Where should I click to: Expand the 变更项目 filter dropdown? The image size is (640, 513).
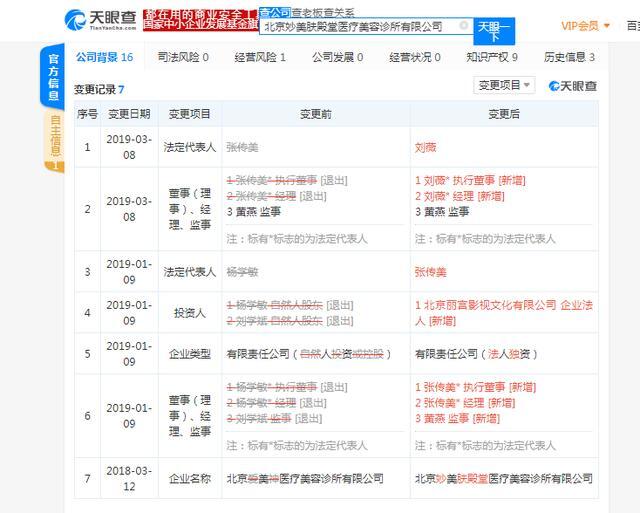tap(504, 86)
